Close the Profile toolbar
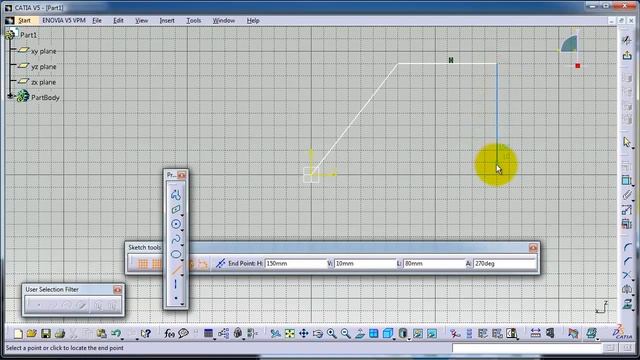This screenshot has width=640, height=360. click(x=182, y=176)
